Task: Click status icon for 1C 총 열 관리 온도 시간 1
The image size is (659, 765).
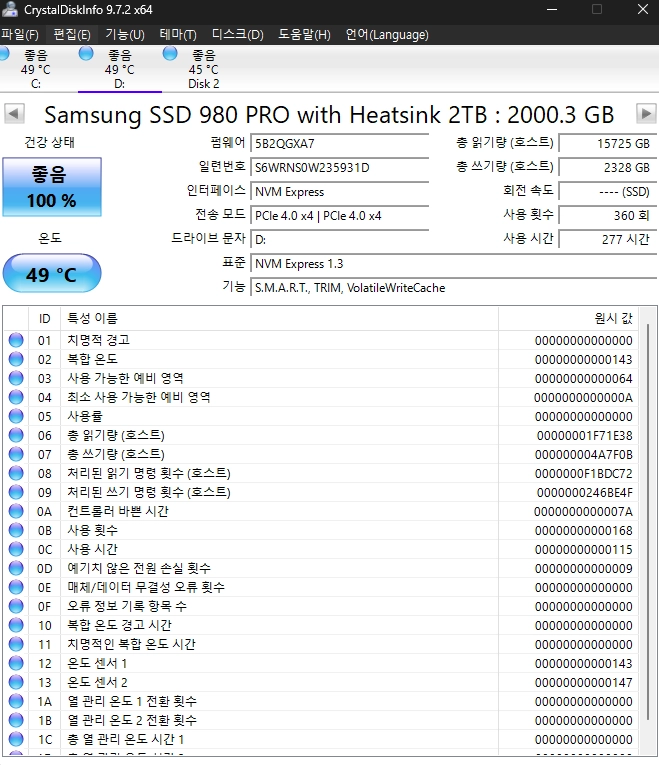Action: coord(16,739)
